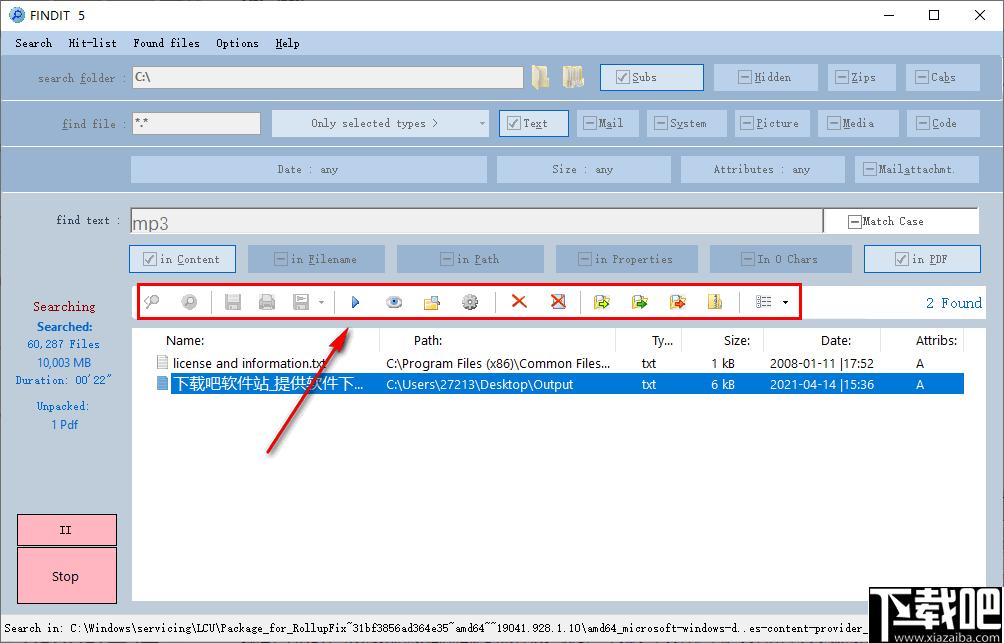Viewport: 1004px width, 643px height.
Task: Enable Match Case option
Action: [901, 222]
